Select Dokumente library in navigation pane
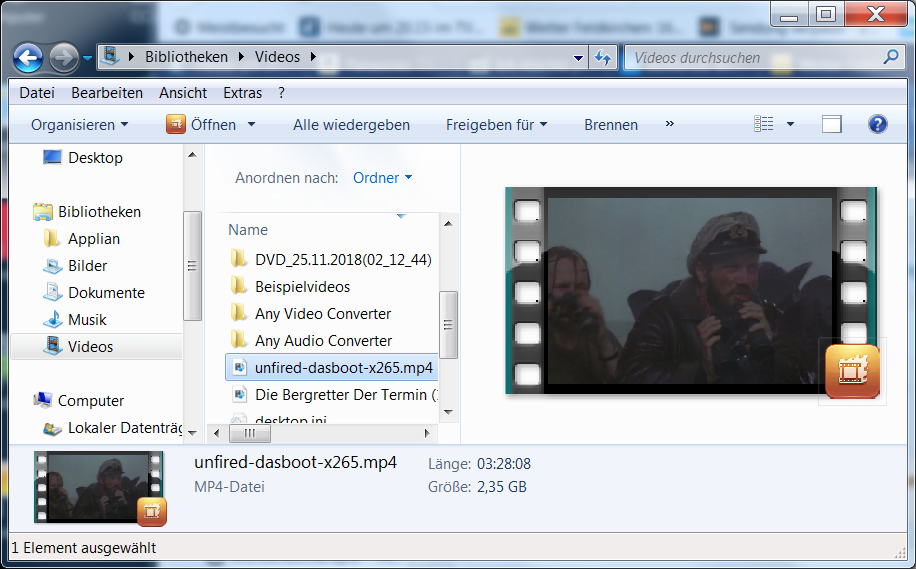This screenshot has width=916, height=569. [x=106, y=293]
